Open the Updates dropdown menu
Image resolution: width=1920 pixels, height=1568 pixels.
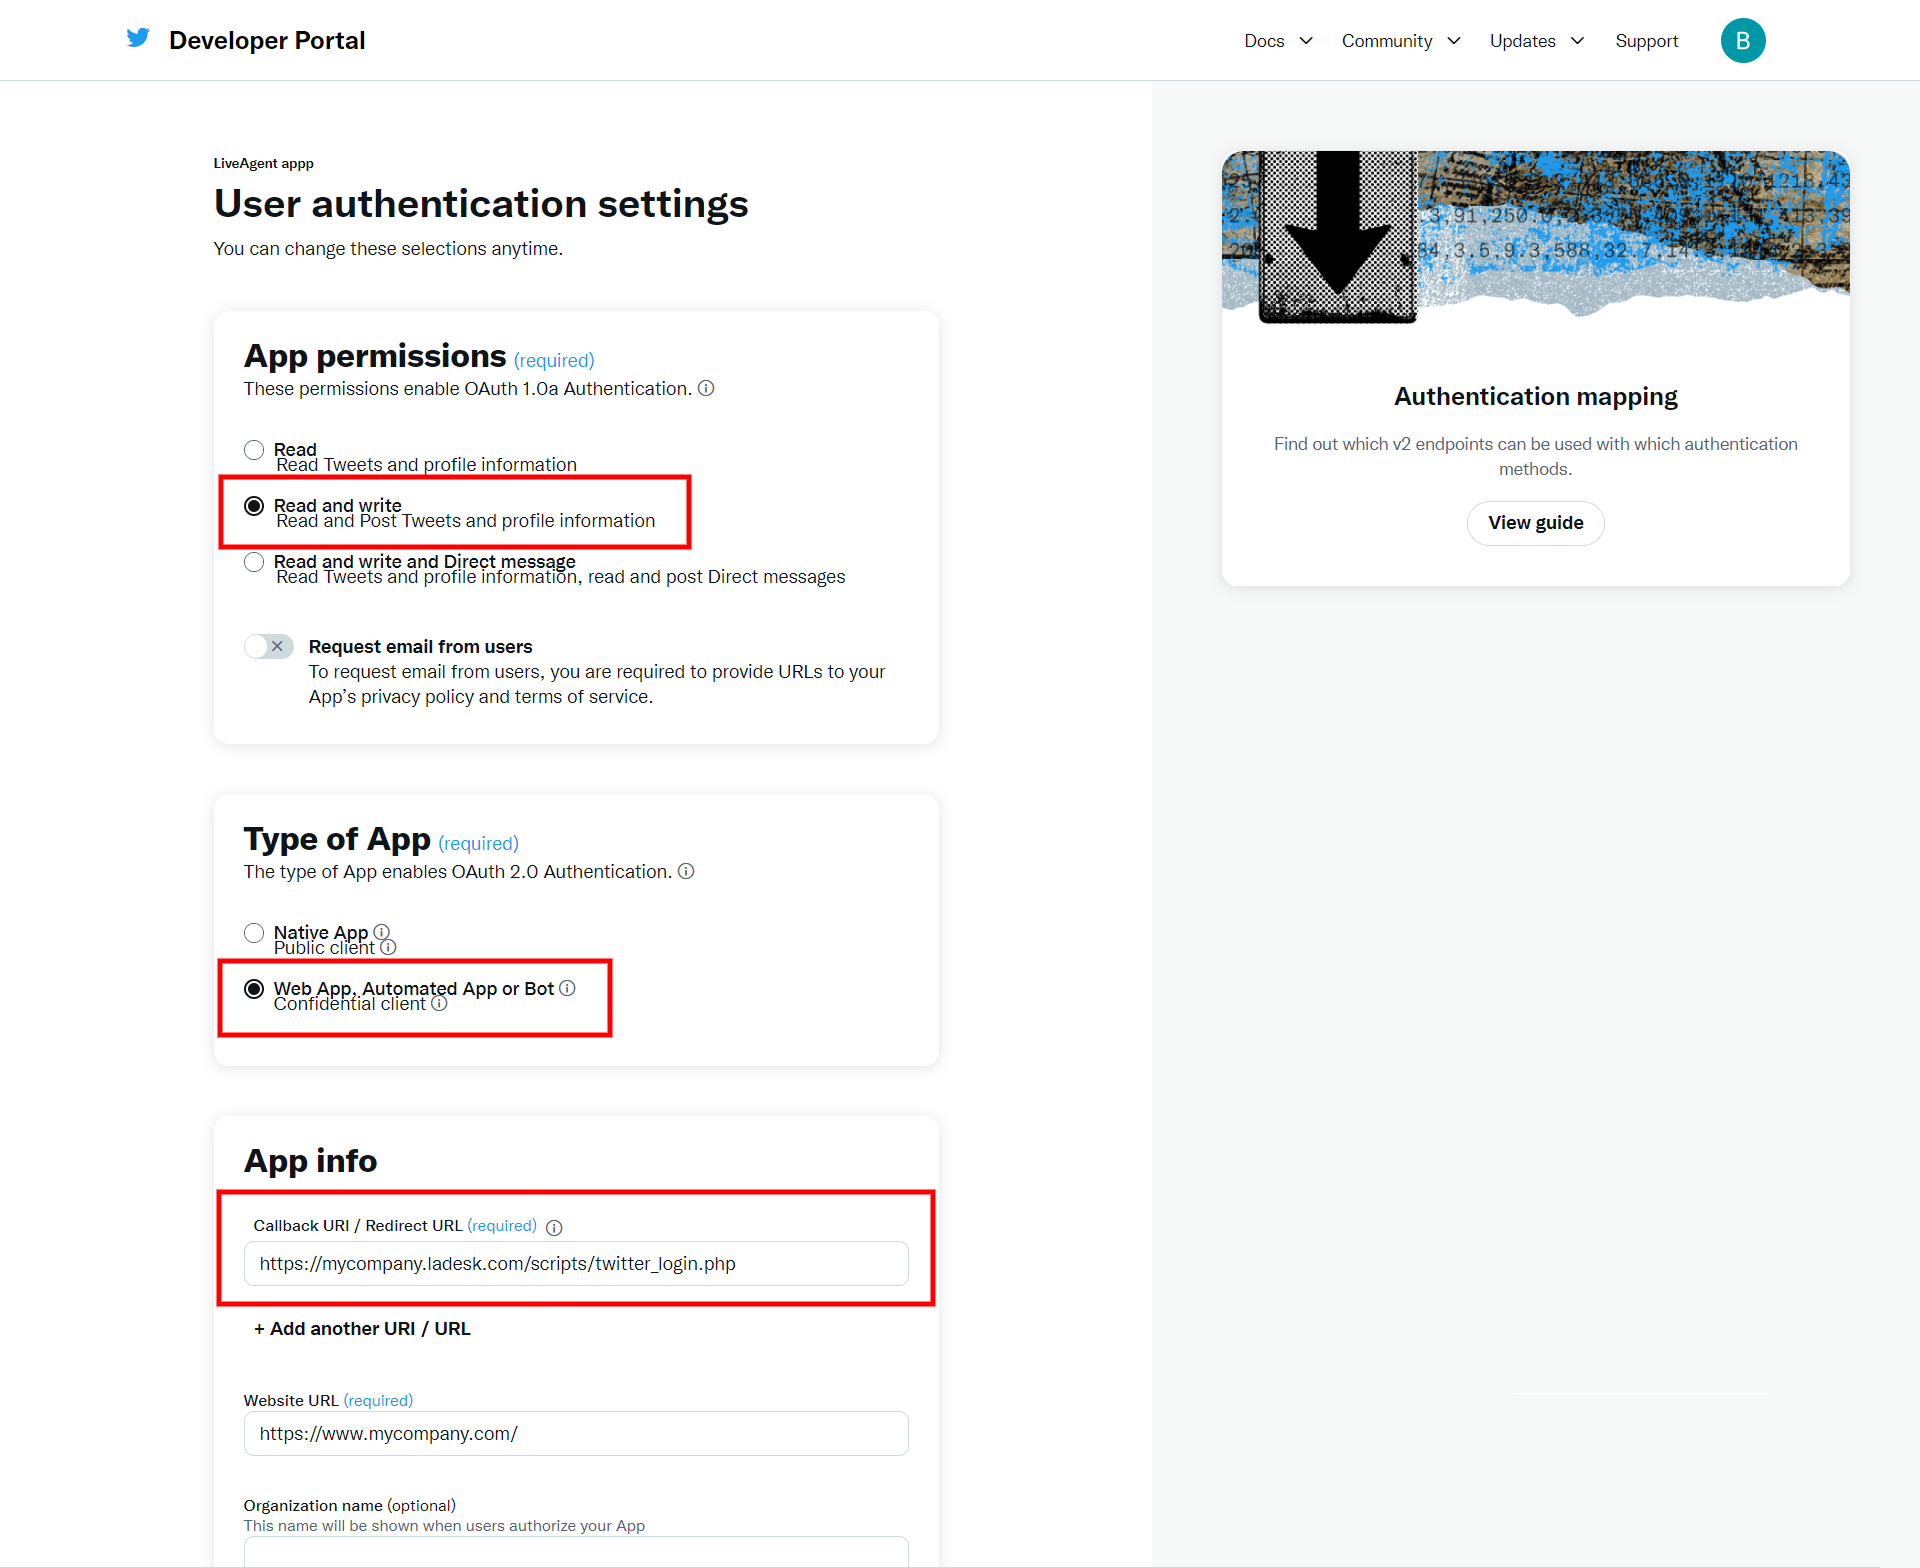pyautogui.click(x=1536, y=41)
